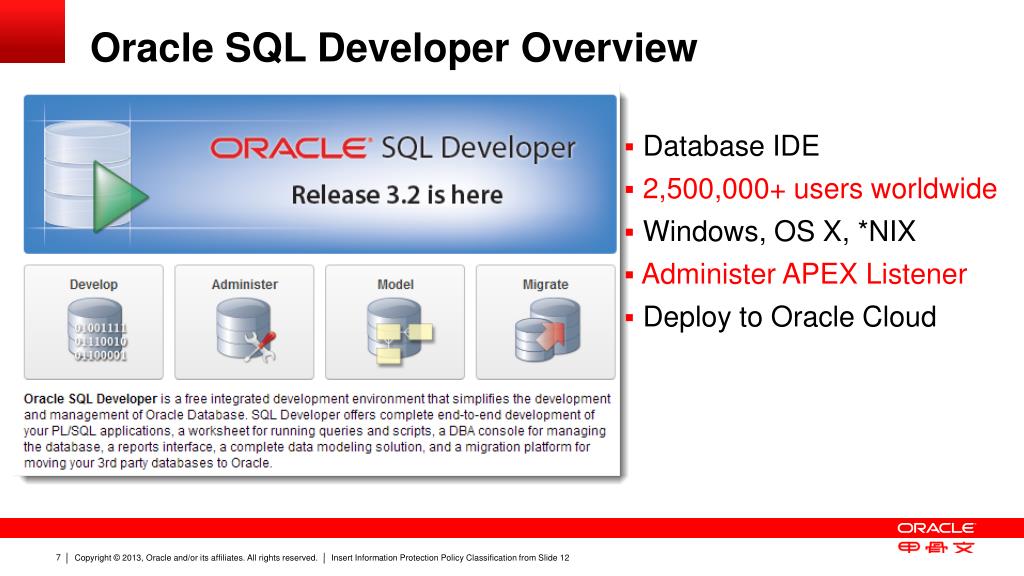Click slide number 7 in the footer
The image size is (1024, 576).
point(58,558)
